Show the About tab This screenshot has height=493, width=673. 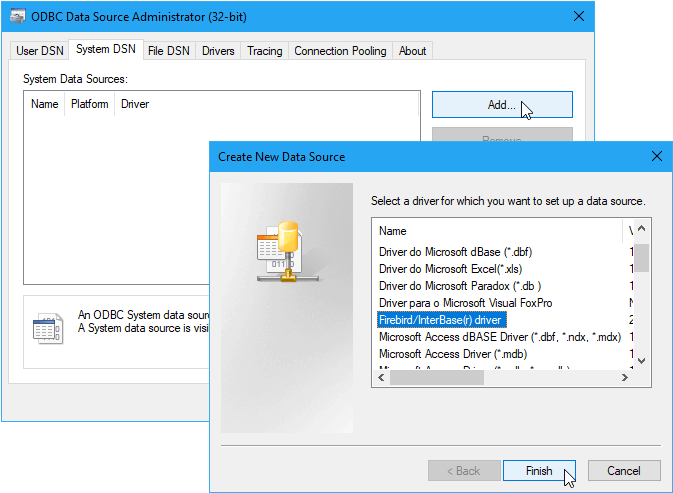[x=412, y=51]
